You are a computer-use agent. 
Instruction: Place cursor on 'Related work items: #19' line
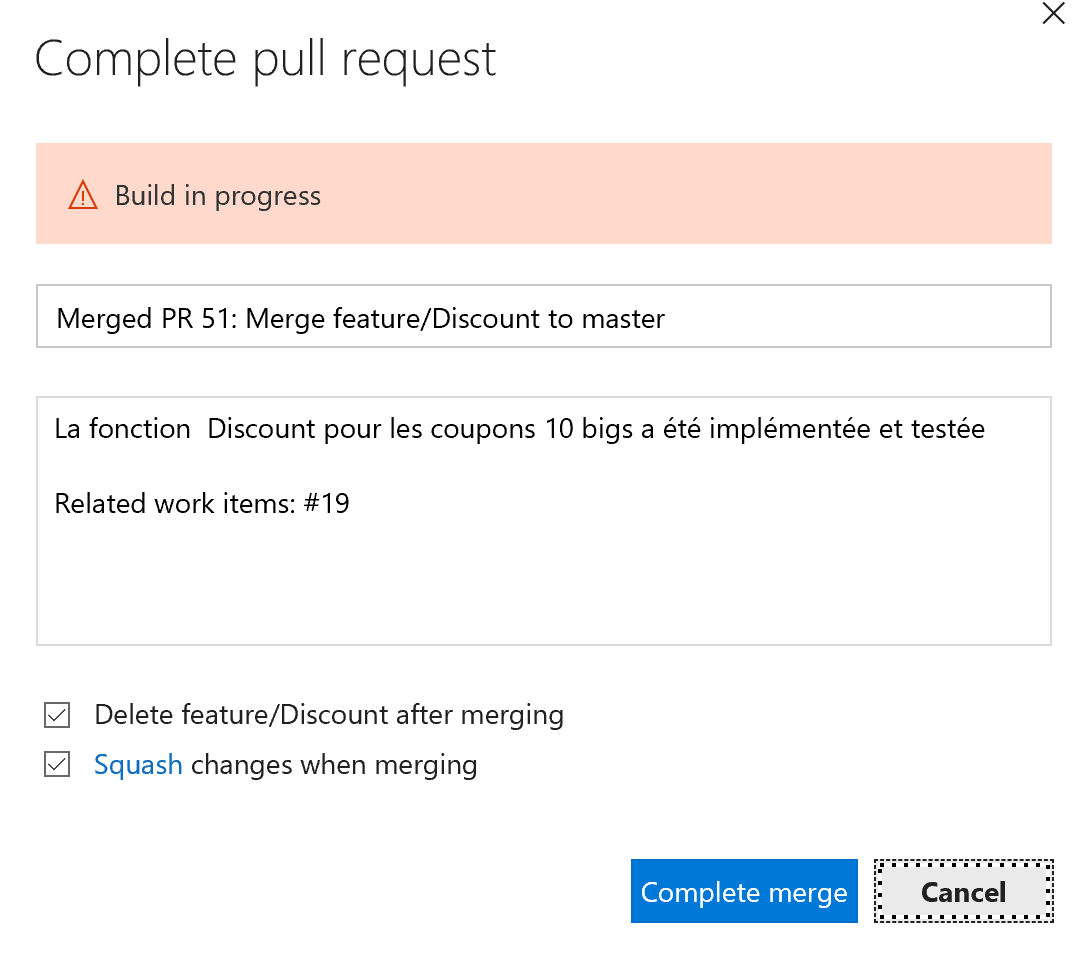pos(202,503)
